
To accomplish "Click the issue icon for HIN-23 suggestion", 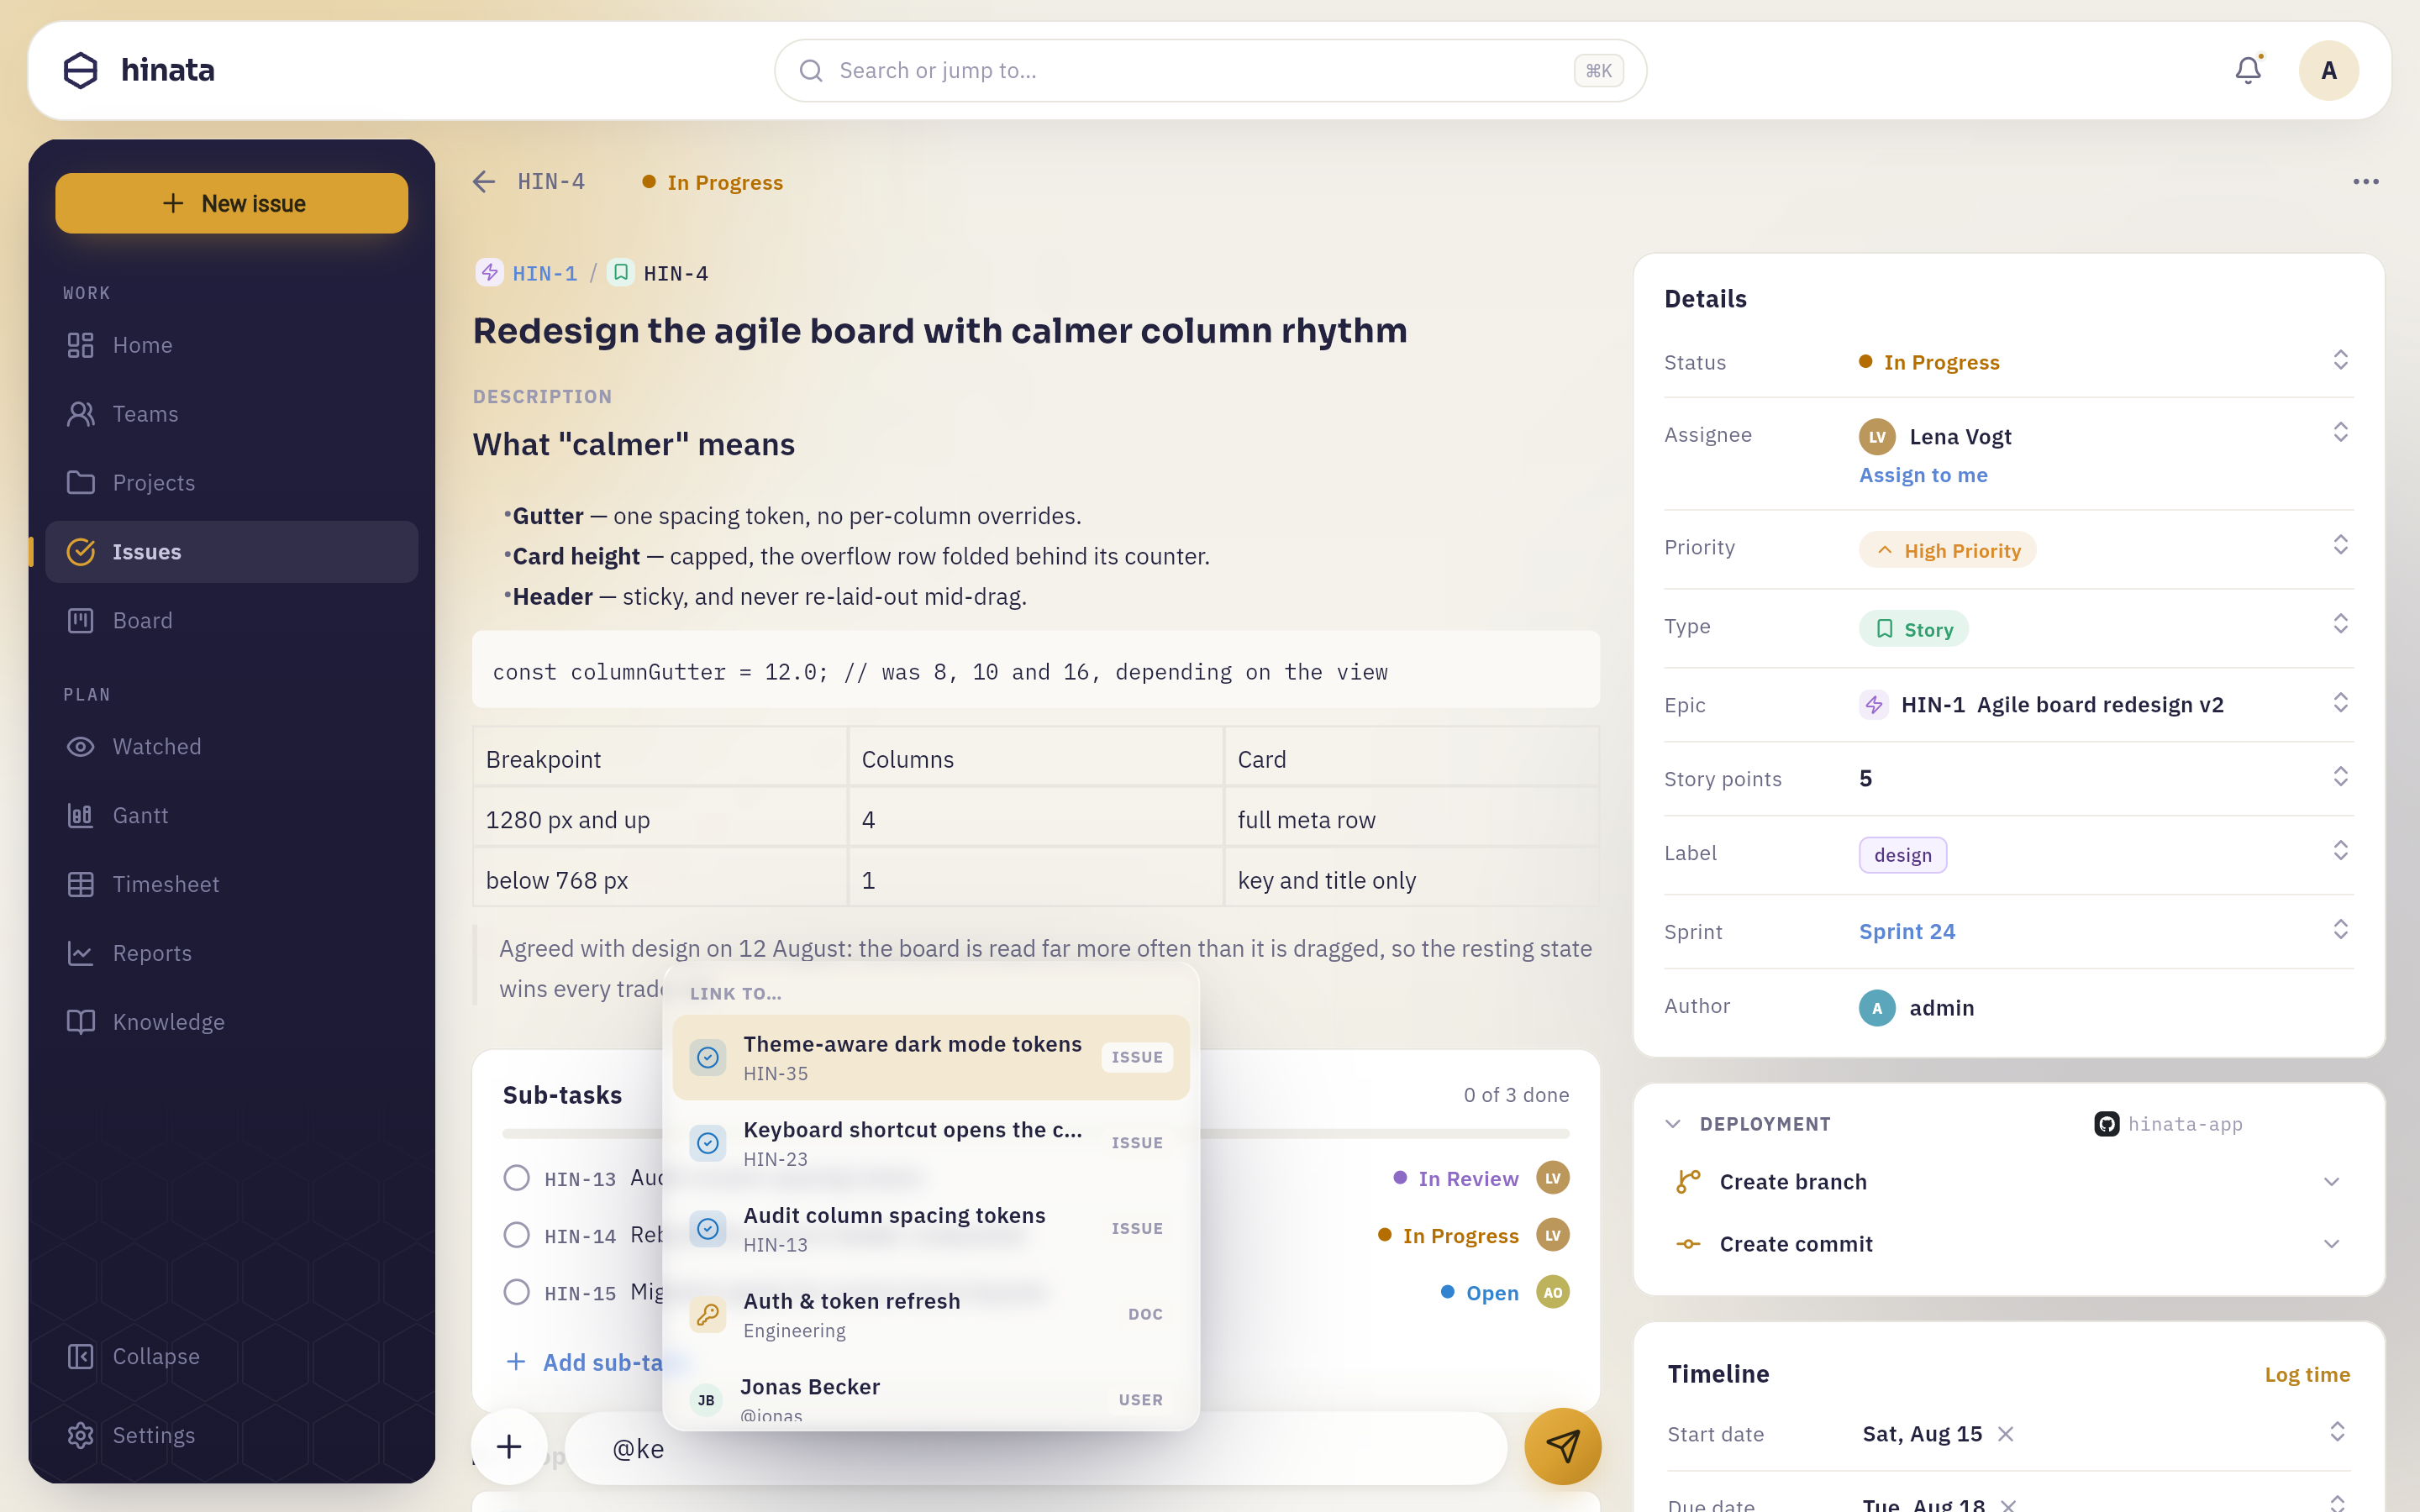I will (x=708, y=1143).
